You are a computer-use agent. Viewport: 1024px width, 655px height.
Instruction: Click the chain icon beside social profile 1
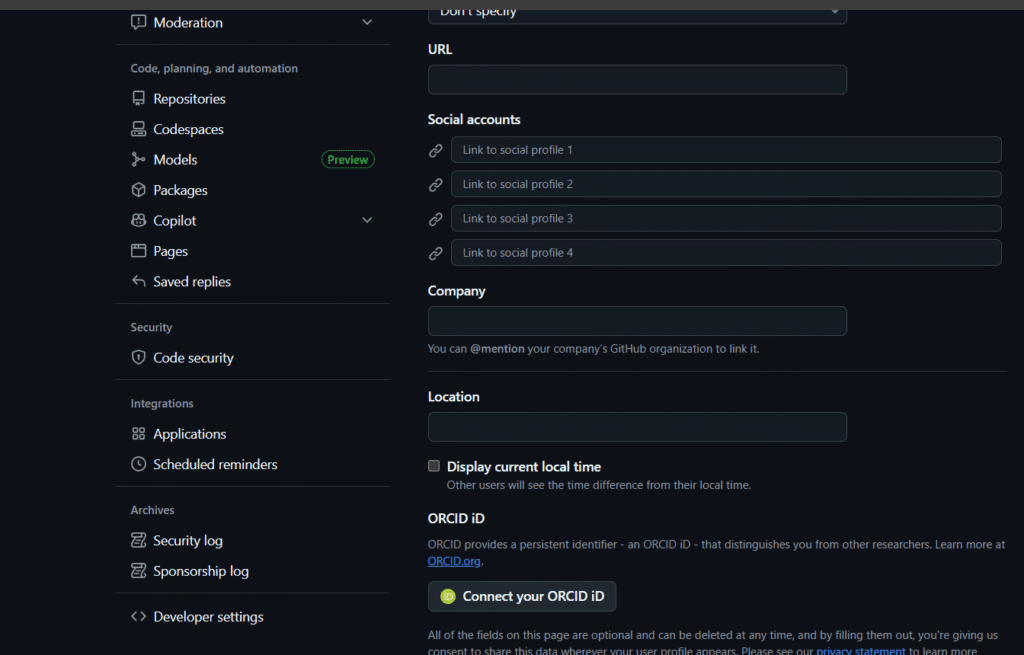coord(435,150)
